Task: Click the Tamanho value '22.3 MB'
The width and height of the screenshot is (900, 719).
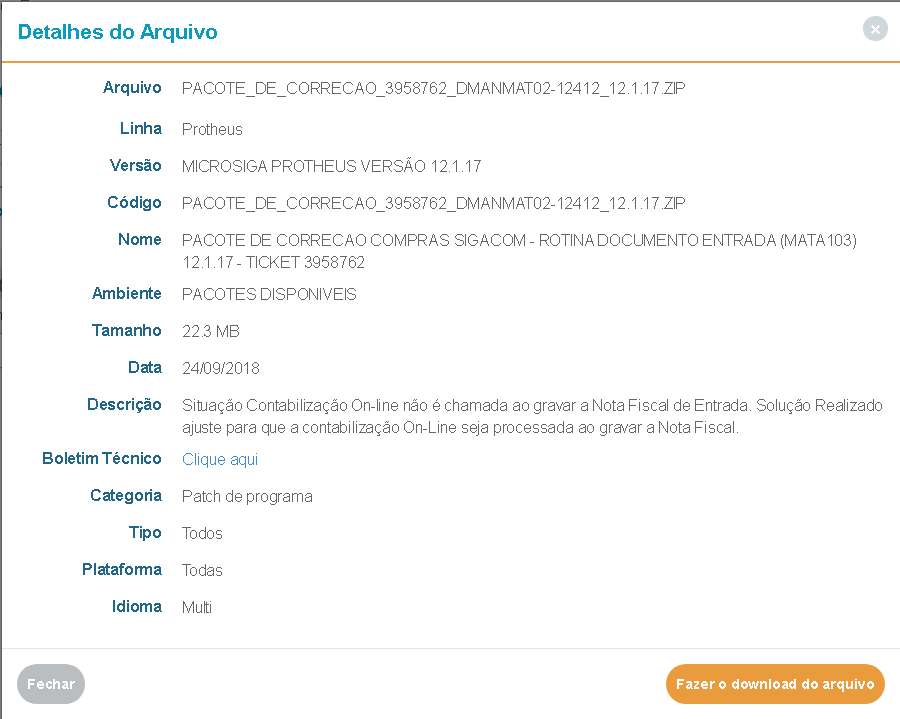Action: 211,331
